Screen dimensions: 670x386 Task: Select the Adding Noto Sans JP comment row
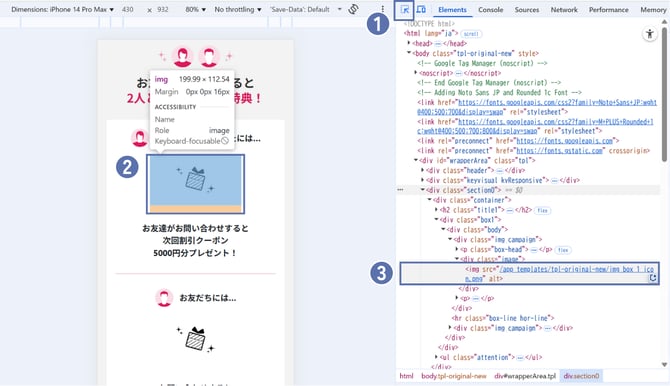(x=499, y=92)
